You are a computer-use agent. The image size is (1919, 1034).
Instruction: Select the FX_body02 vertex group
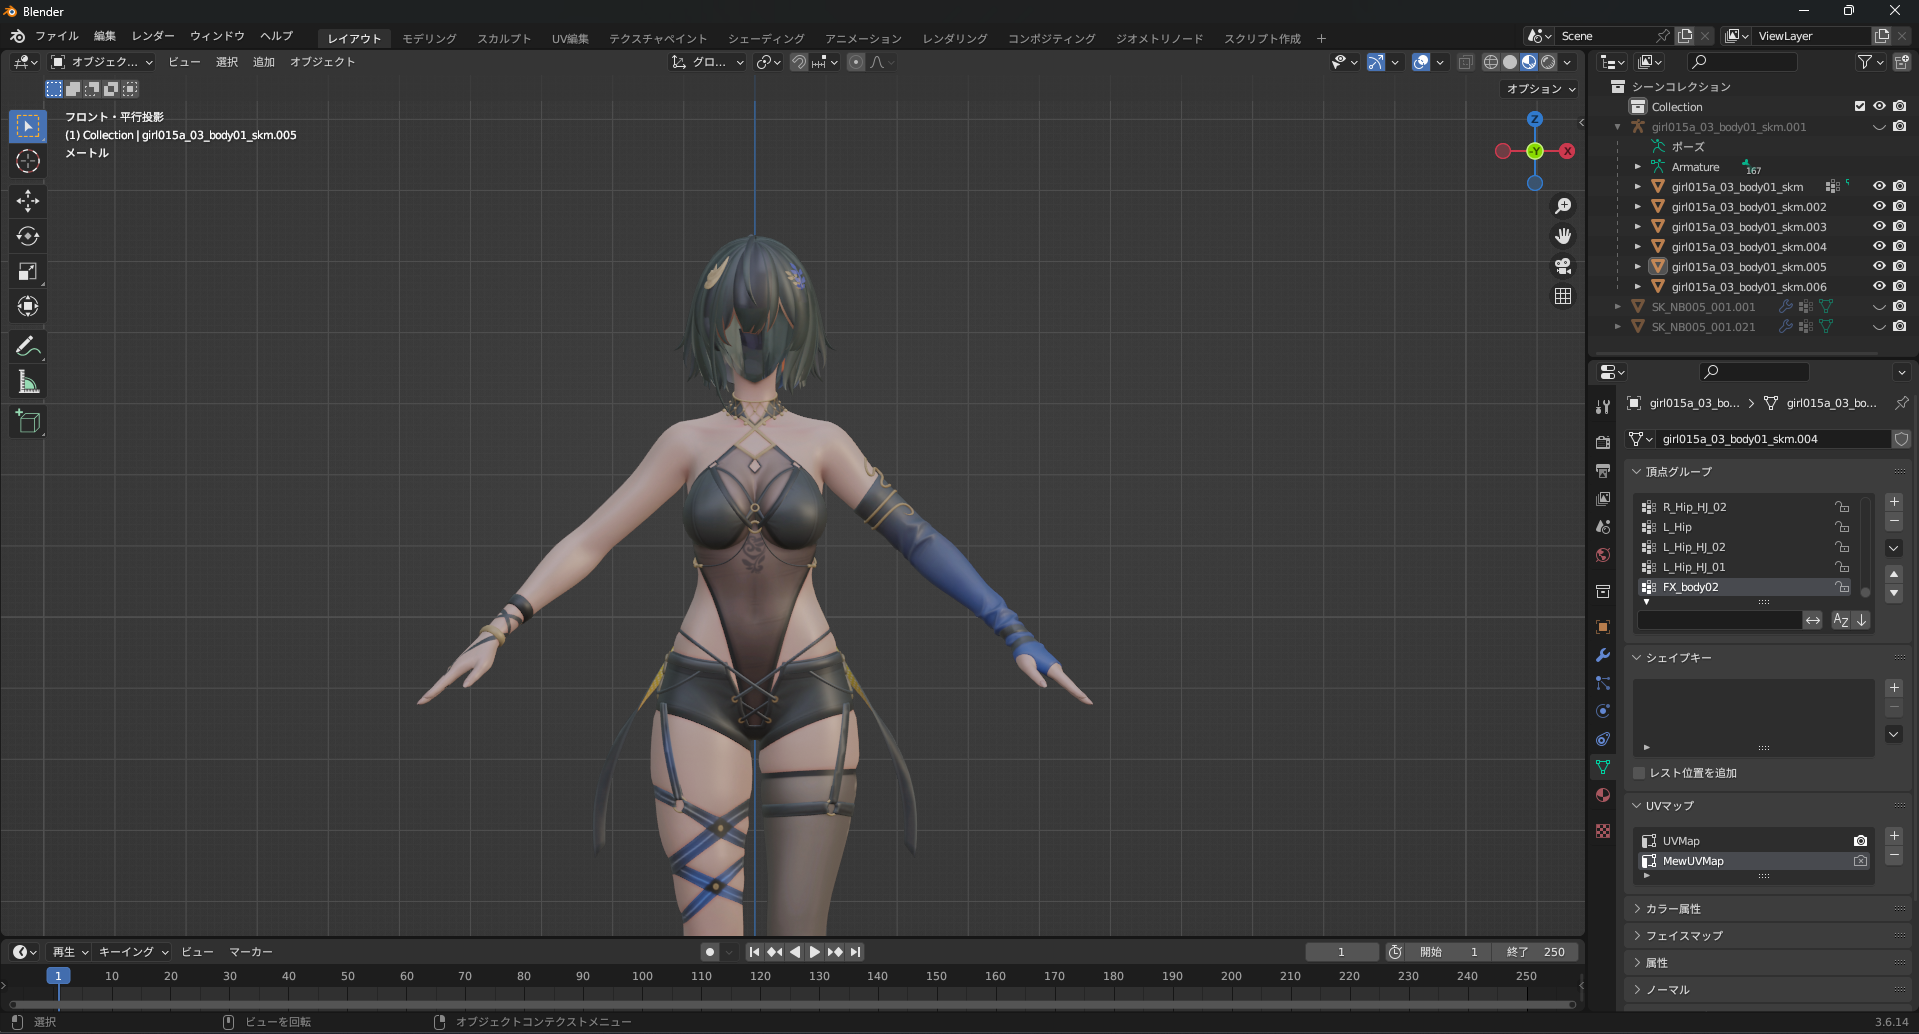1745,587
